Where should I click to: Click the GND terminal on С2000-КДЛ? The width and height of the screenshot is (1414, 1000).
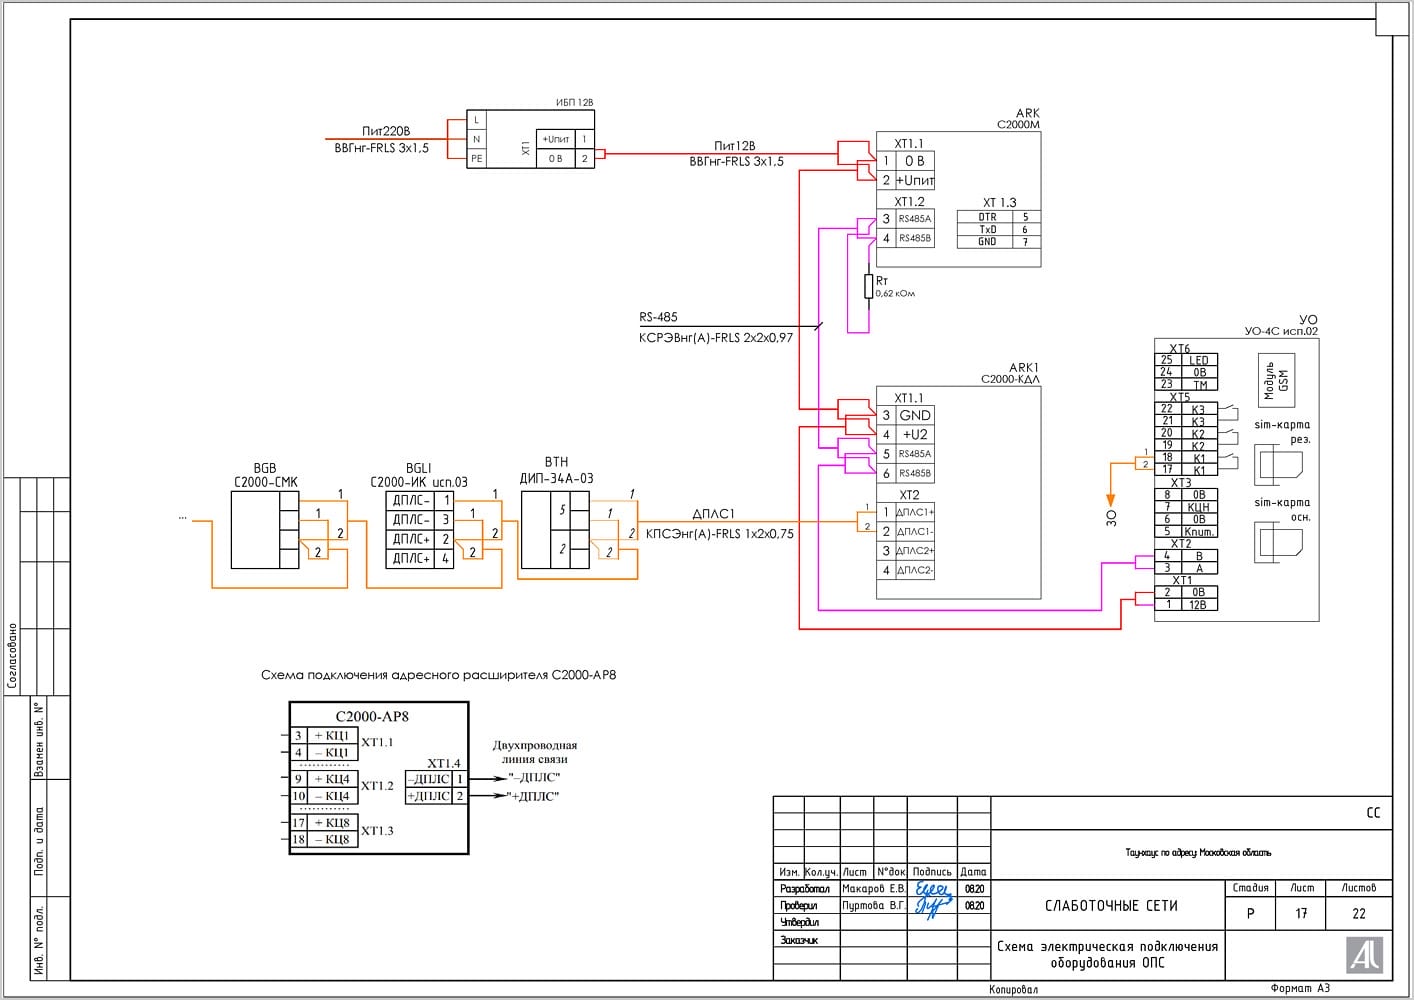[914, 415]
